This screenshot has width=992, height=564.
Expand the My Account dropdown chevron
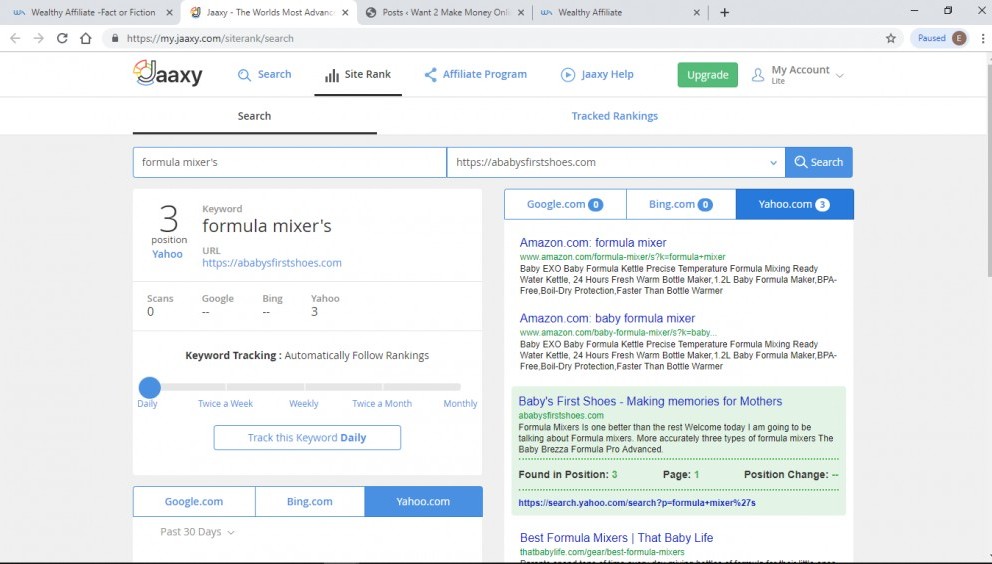tap(840, 75)
